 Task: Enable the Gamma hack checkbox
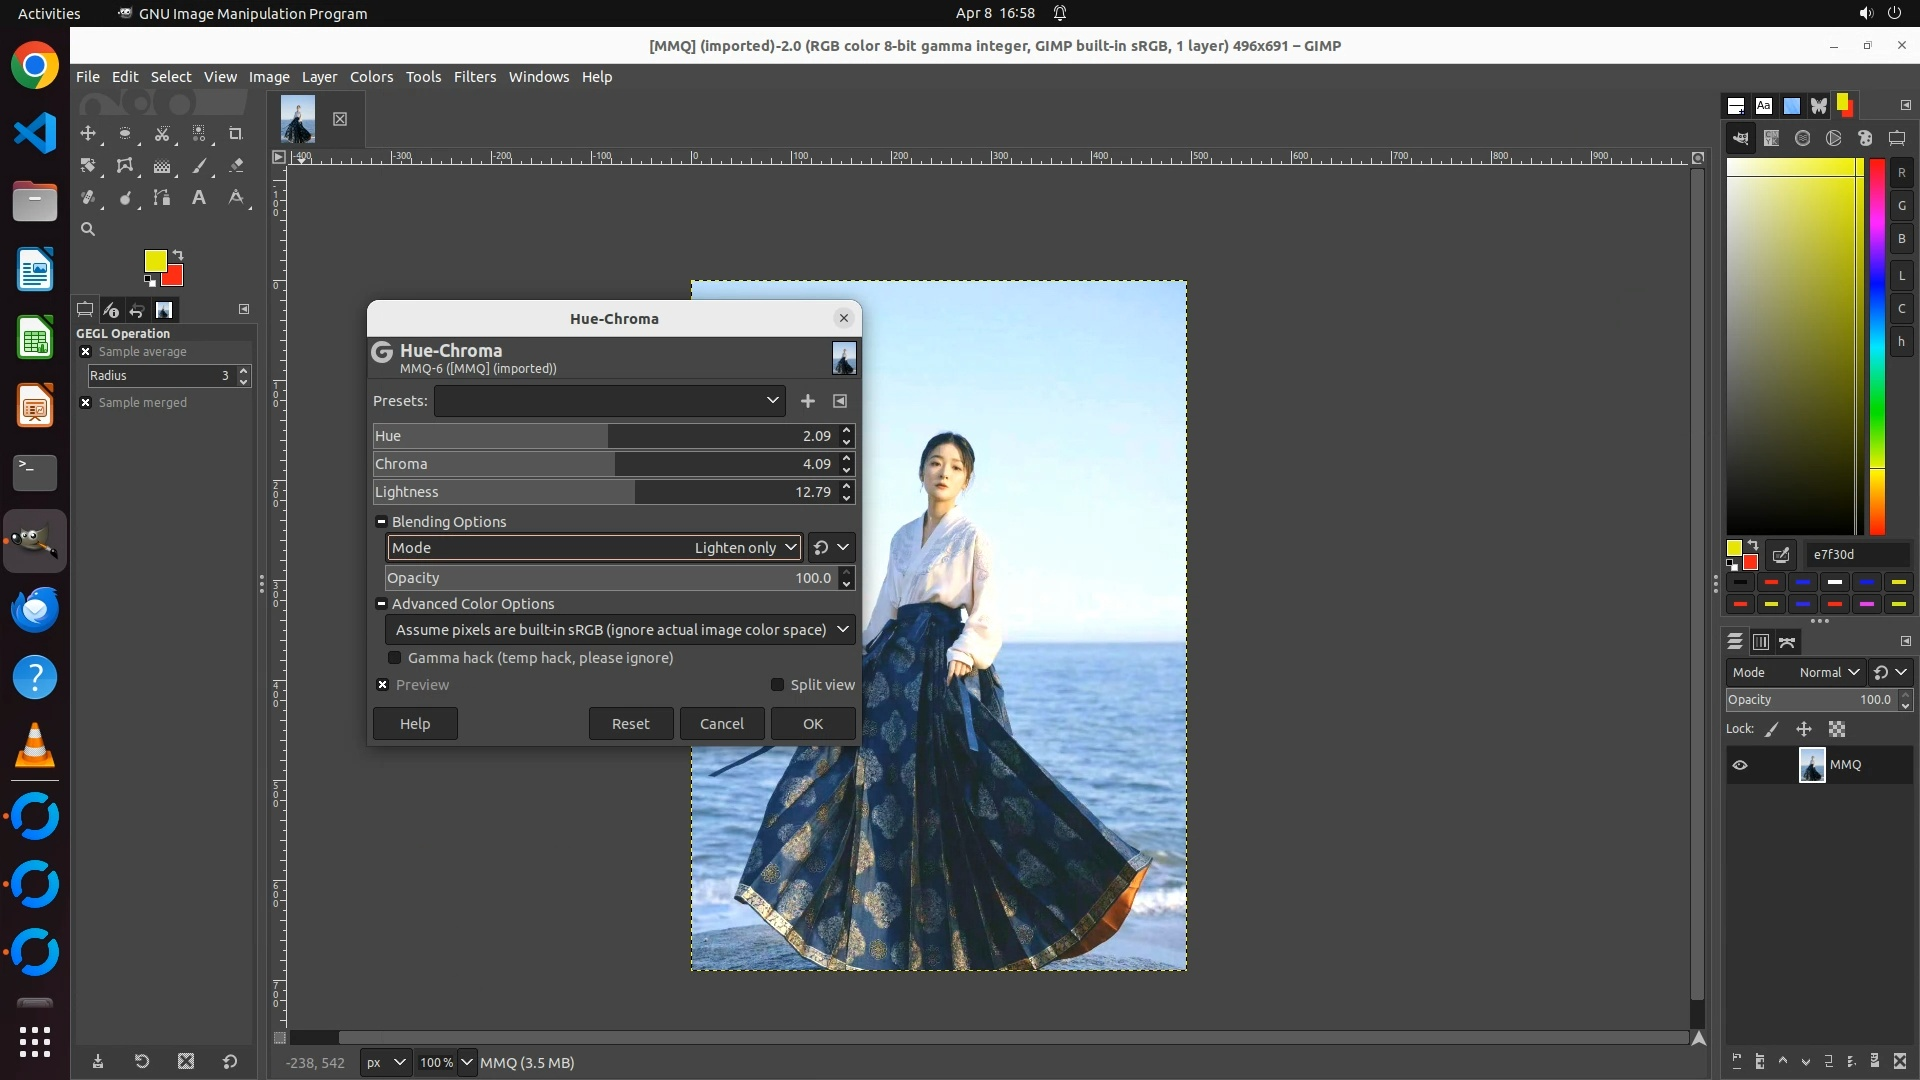pos(395,658)
